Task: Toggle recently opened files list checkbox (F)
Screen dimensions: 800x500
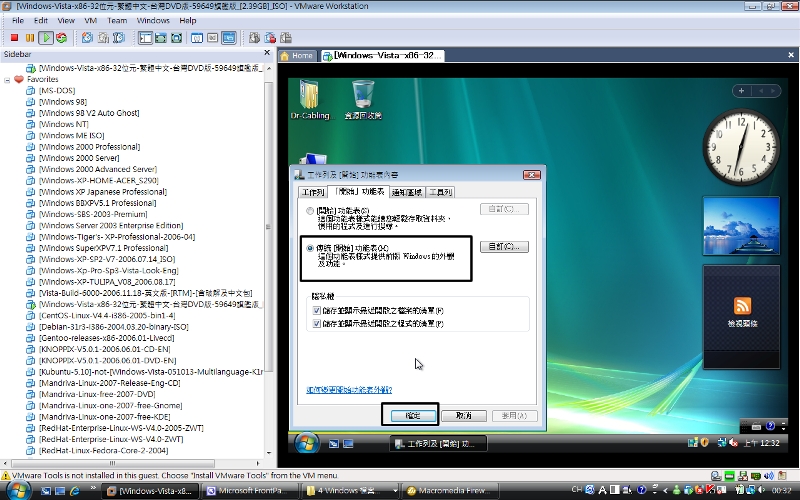Action: pyautogui.click(x=316, y=310)
